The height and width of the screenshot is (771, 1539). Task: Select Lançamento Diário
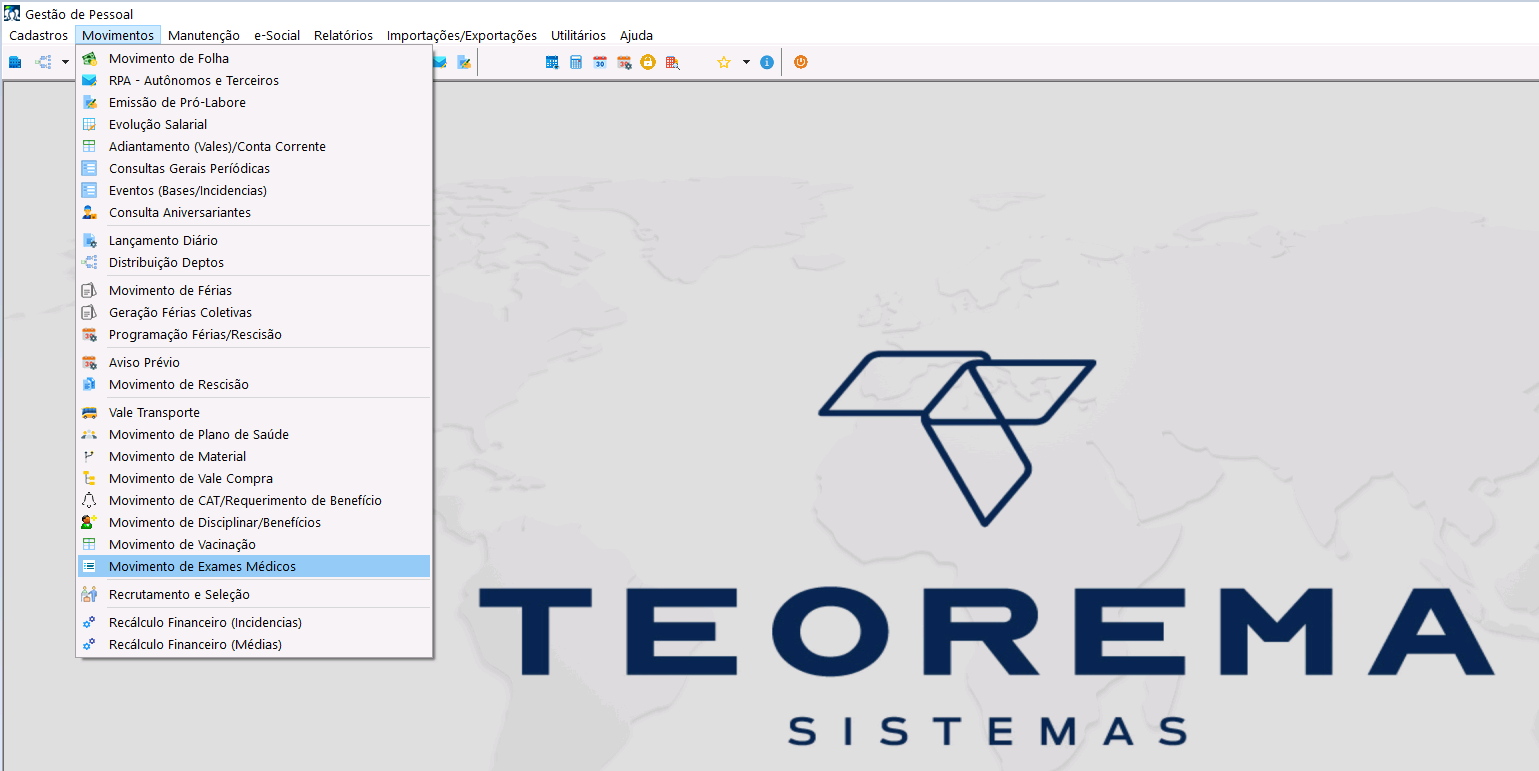click(x=254, y=241)
